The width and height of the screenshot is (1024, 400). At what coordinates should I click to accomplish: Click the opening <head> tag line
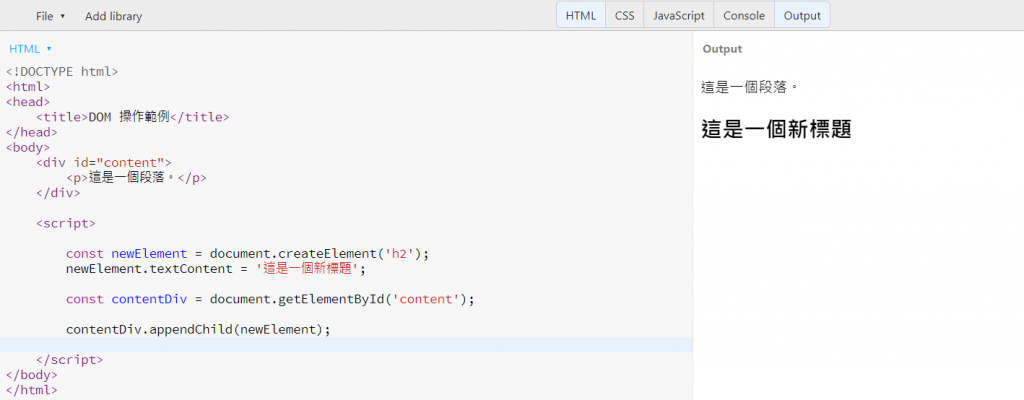pyautogui.click(x=27, y=102)
